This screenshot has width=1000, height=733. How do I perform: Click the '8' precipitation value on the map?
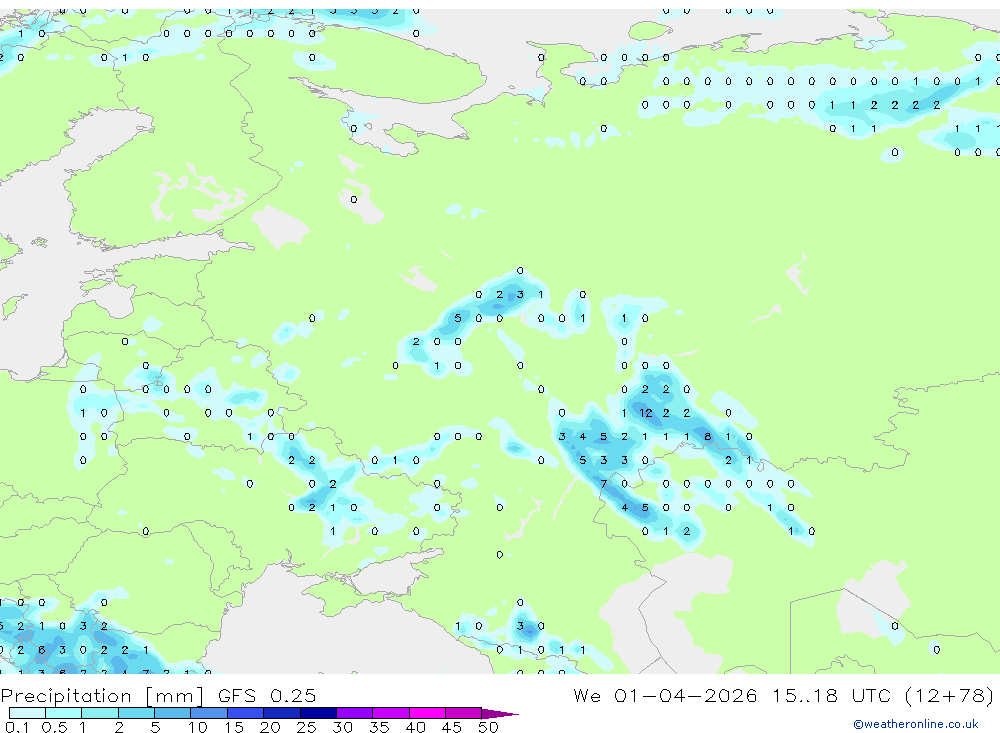(x=707, y=436)
